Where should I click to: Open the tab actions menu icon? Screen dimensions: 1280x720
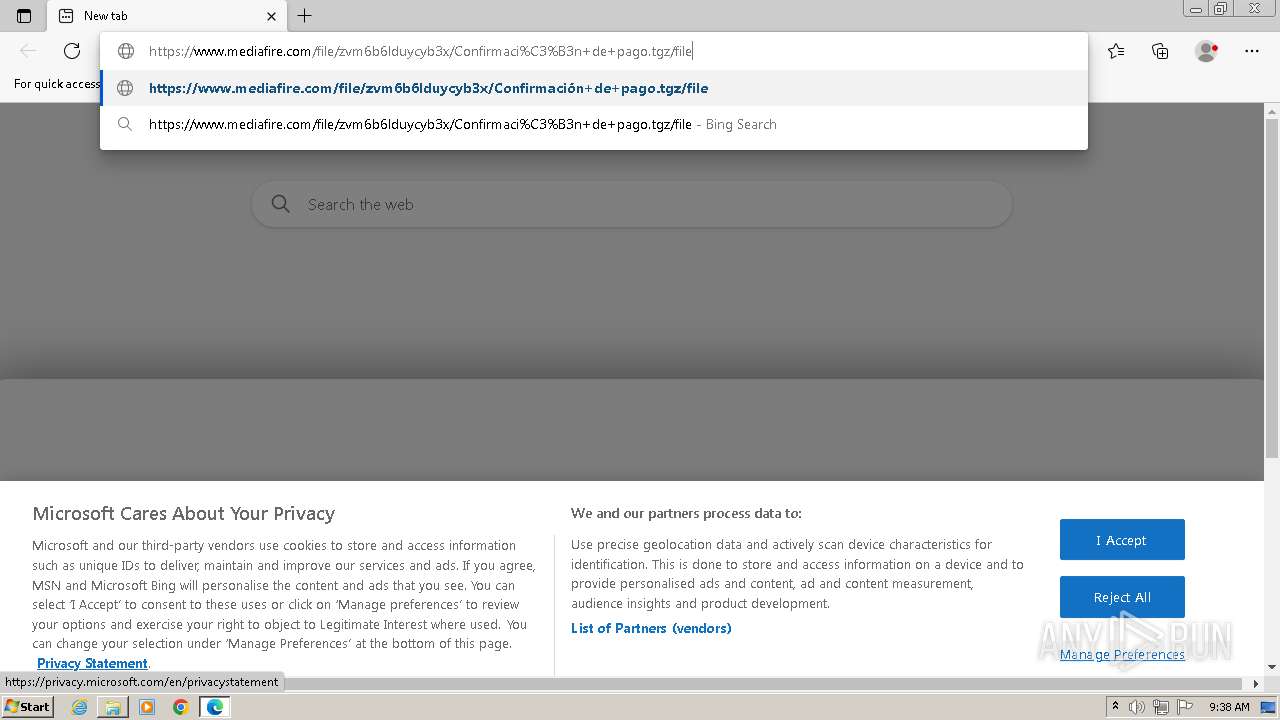tap(24, 16)
